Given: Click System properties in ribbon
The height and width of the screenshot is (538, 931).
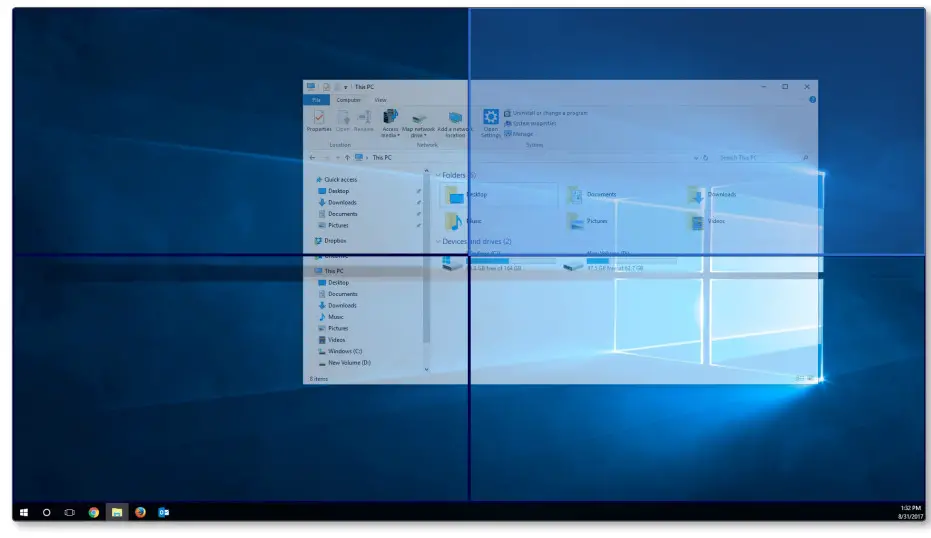Looking at the screenshot, I should [530, 124].
